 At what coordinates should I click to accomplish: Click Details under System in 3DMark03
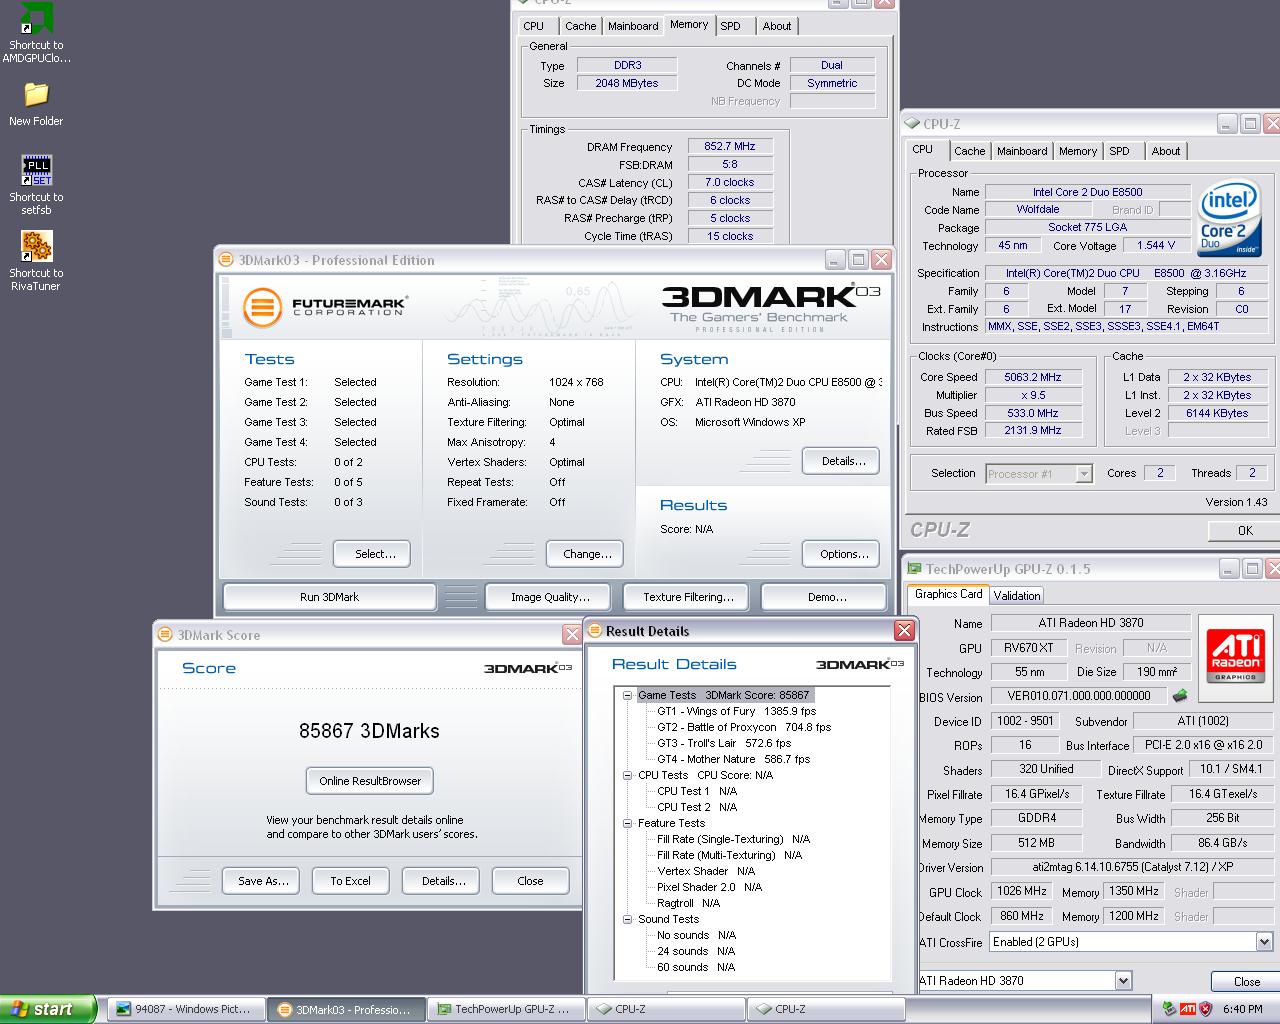(x=843, y=461)
